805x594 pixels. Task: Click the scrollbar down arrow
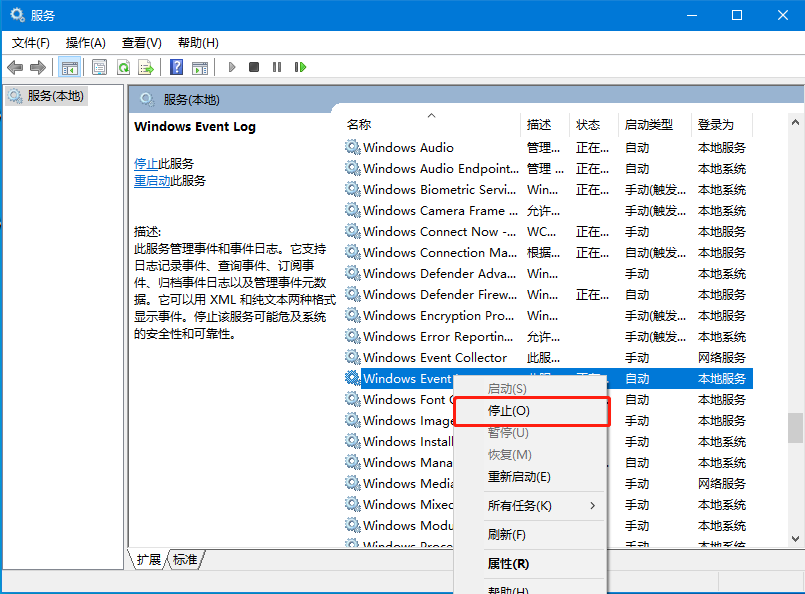coord(795,539)
